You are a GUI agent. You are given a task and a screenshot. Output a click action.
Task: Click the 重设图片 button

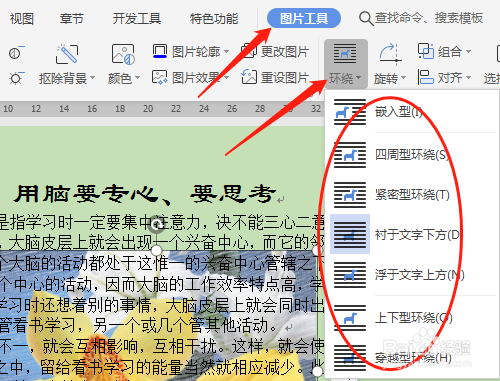pos(275,77)
